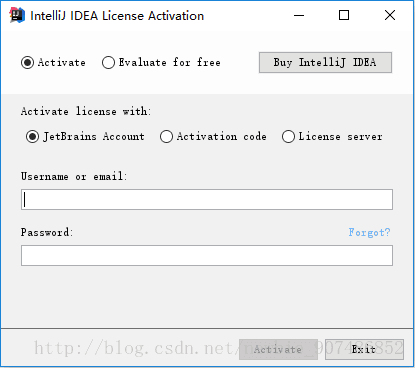Click the 'Username or email:' label
Screen dimensions: 415x368
click(74, 176)
